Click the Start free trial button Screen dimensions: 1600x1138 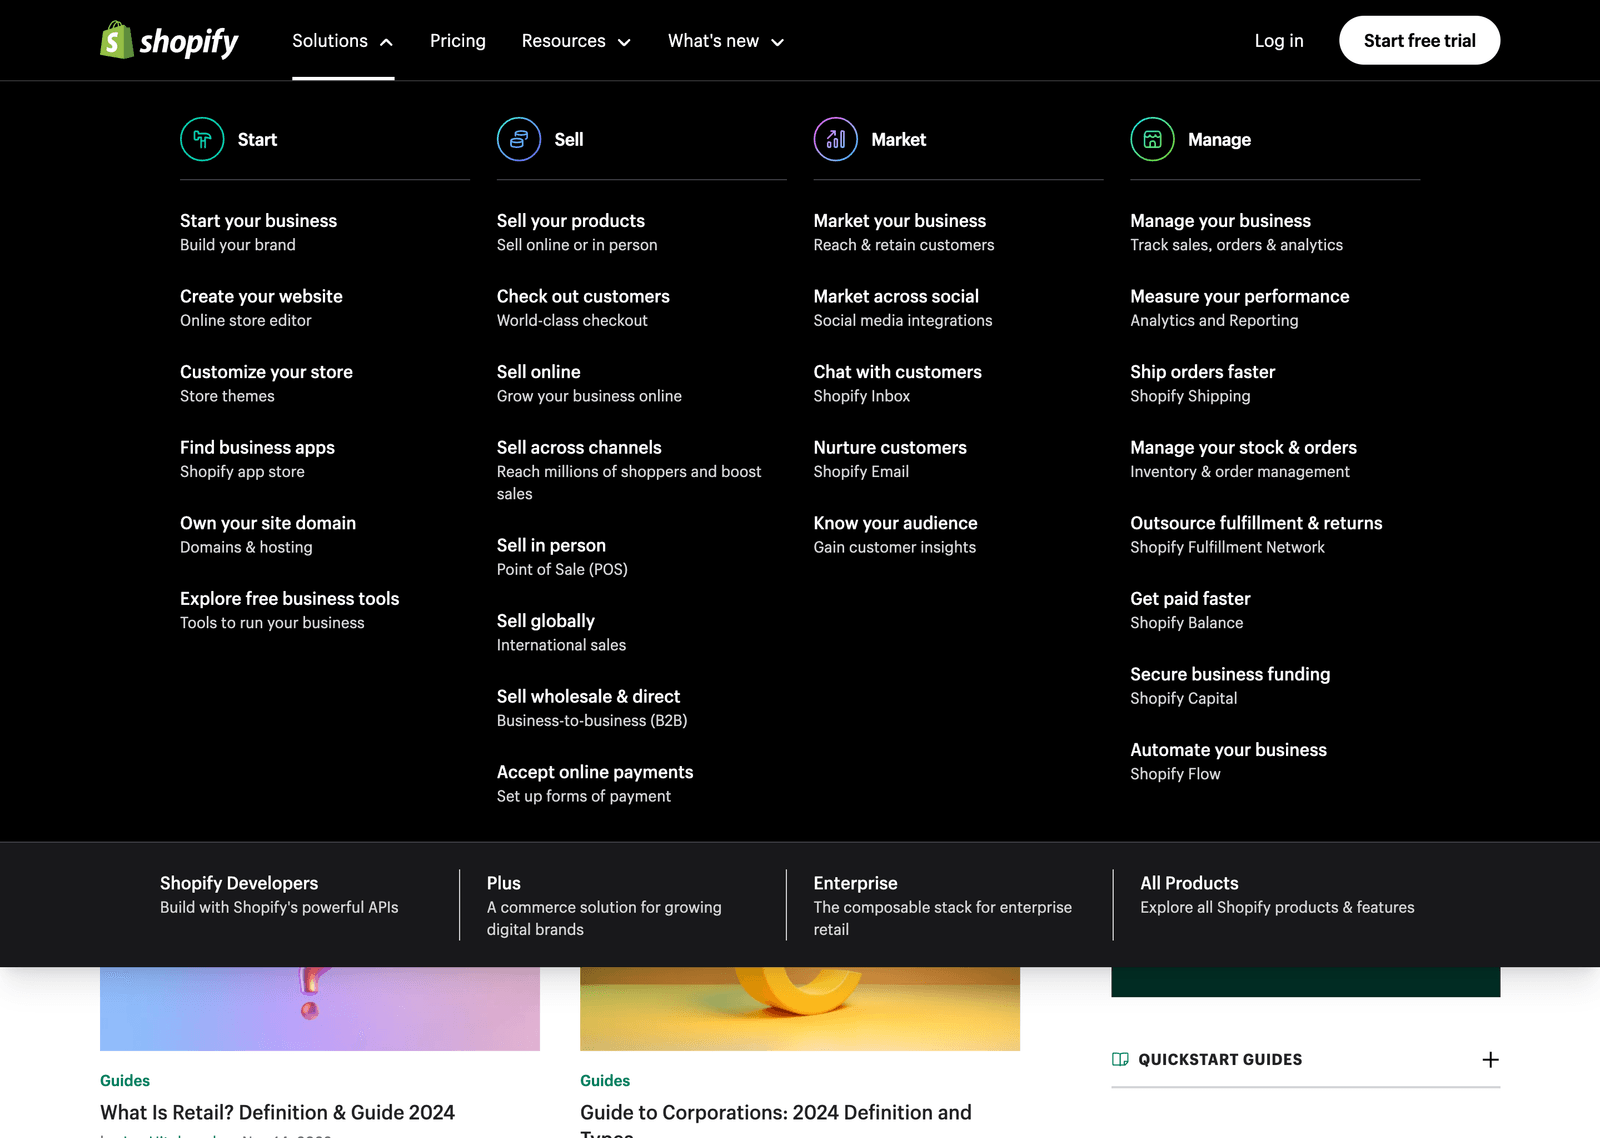click(x=1419, y=40)
